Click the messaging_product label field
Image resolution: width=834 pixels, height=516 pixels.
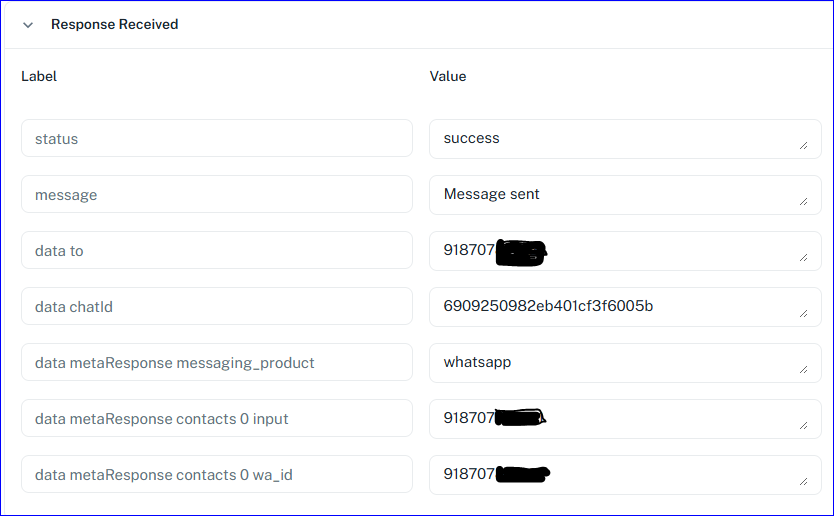tap(216, 363)
